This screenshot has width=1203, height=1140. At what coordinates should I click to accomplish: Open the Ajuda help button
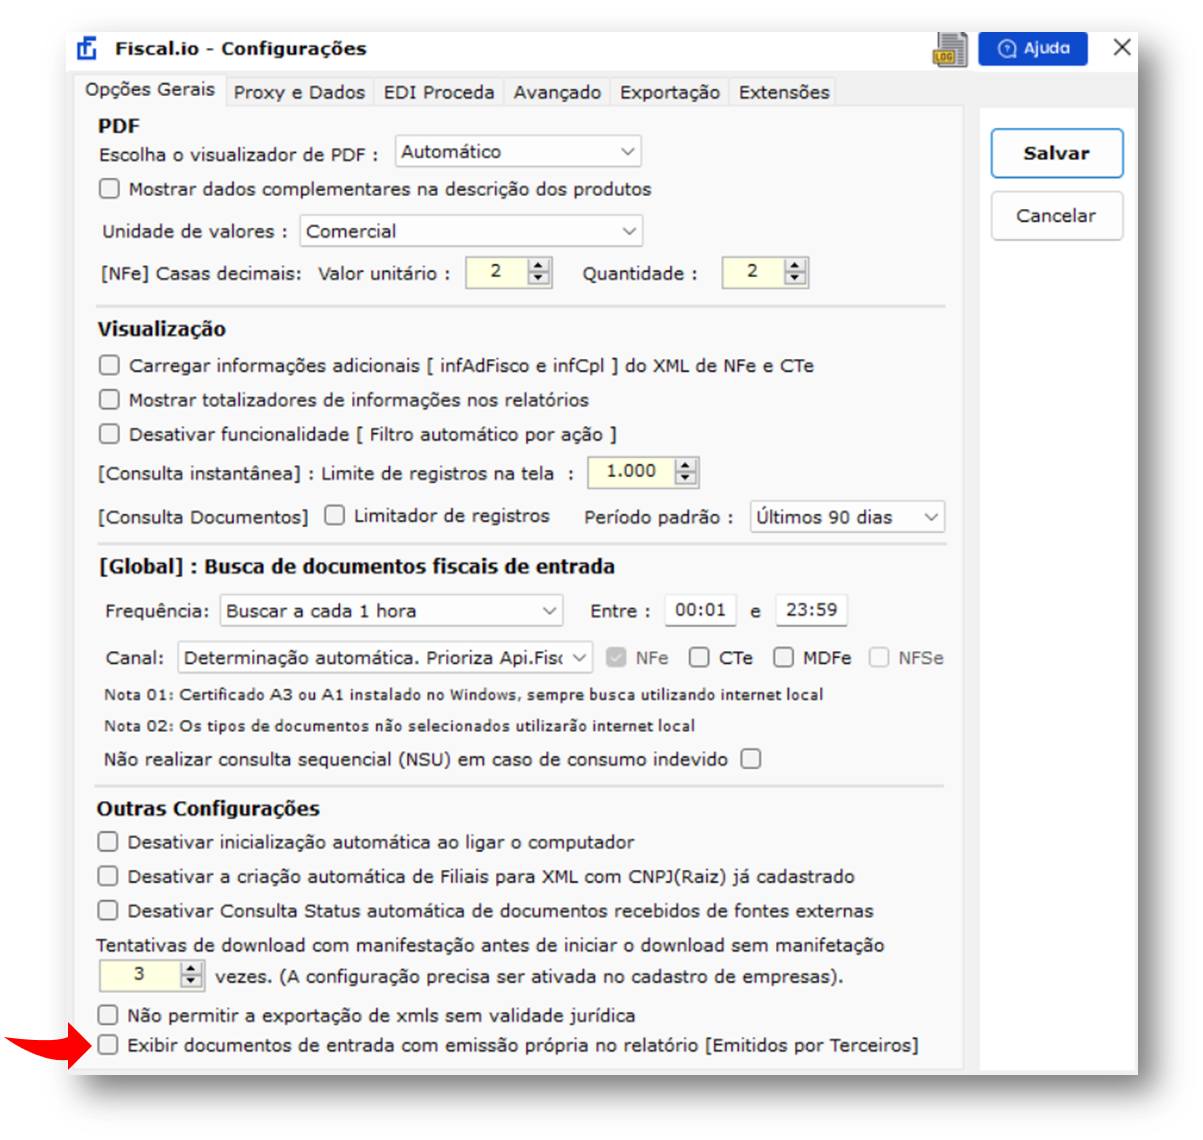(x=1033, y=48)
